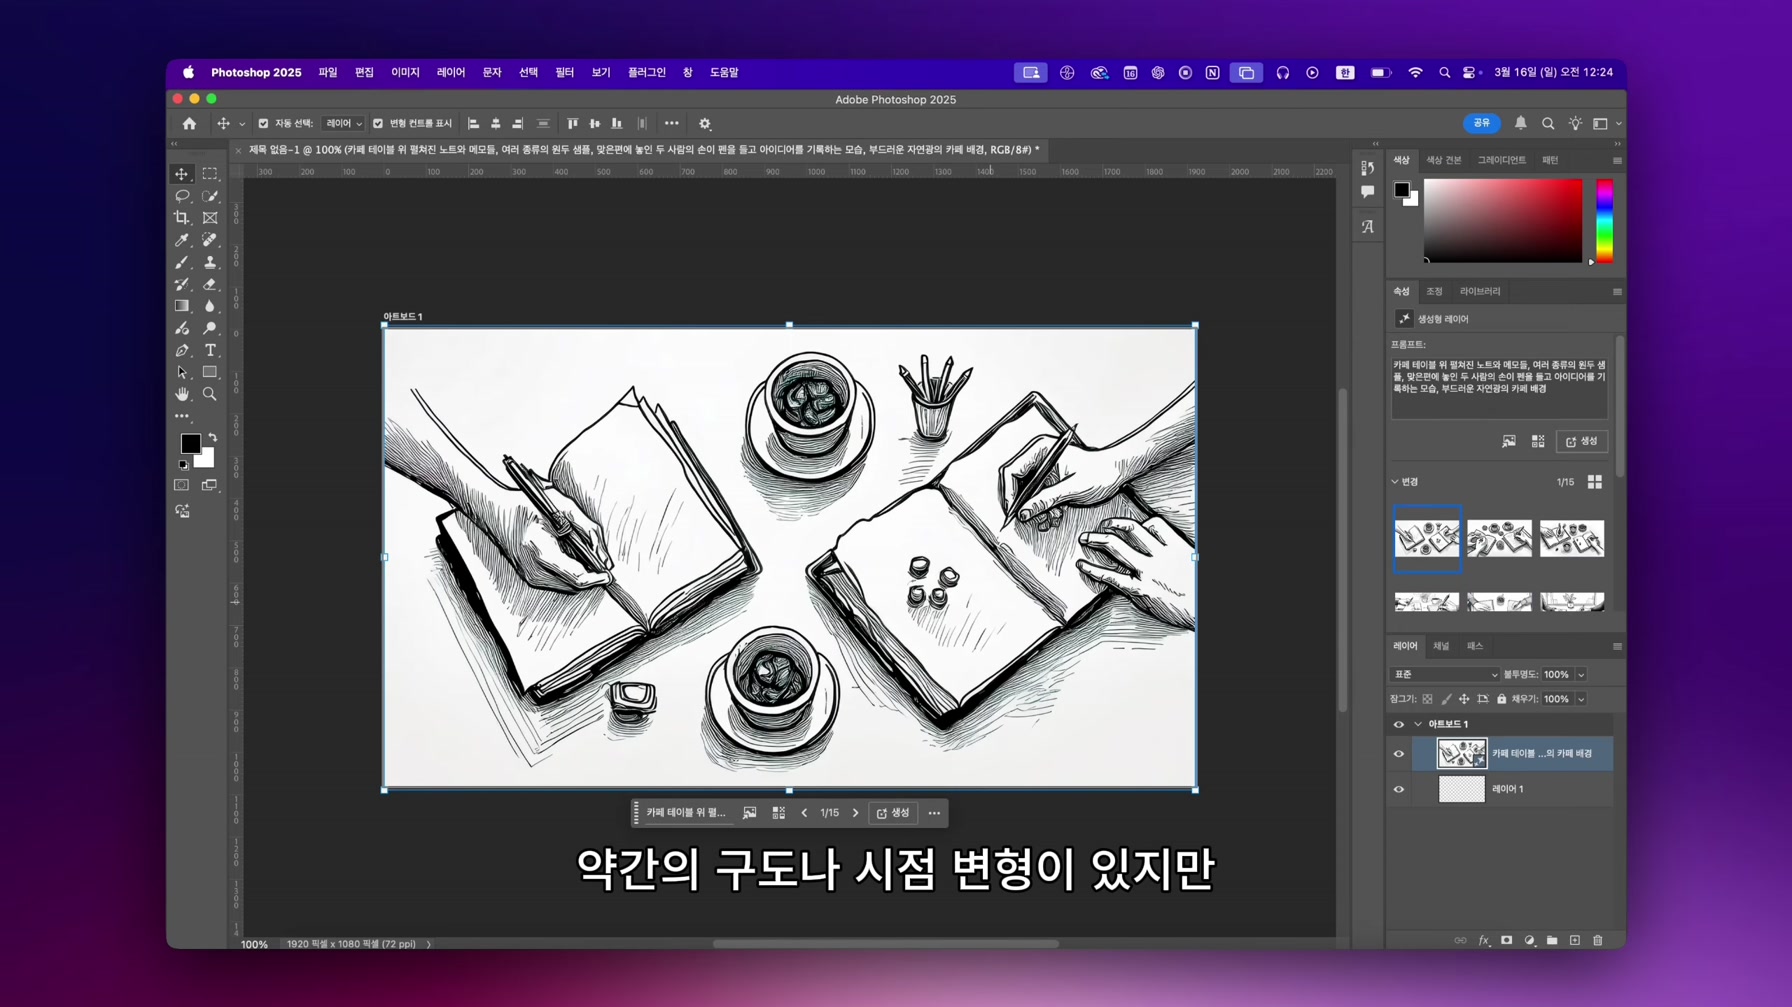Open the 채우기 fill dropdown arrow
1792x1007 pixels.
point(1581,699)
